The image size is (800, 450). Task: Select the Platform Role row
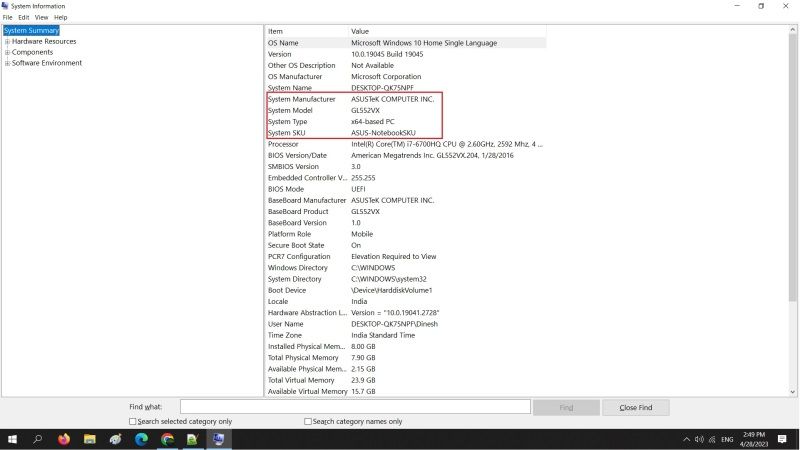(406, 234)
